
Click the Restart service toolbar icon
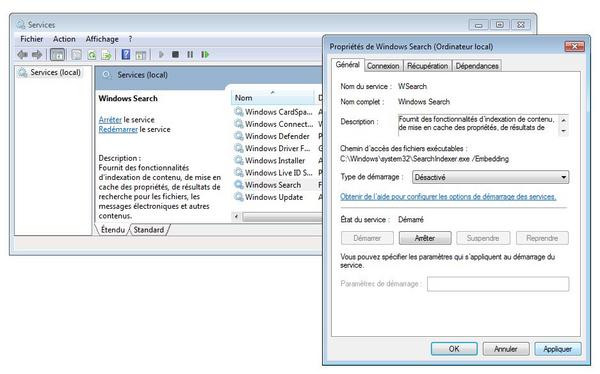pos(205,55)
